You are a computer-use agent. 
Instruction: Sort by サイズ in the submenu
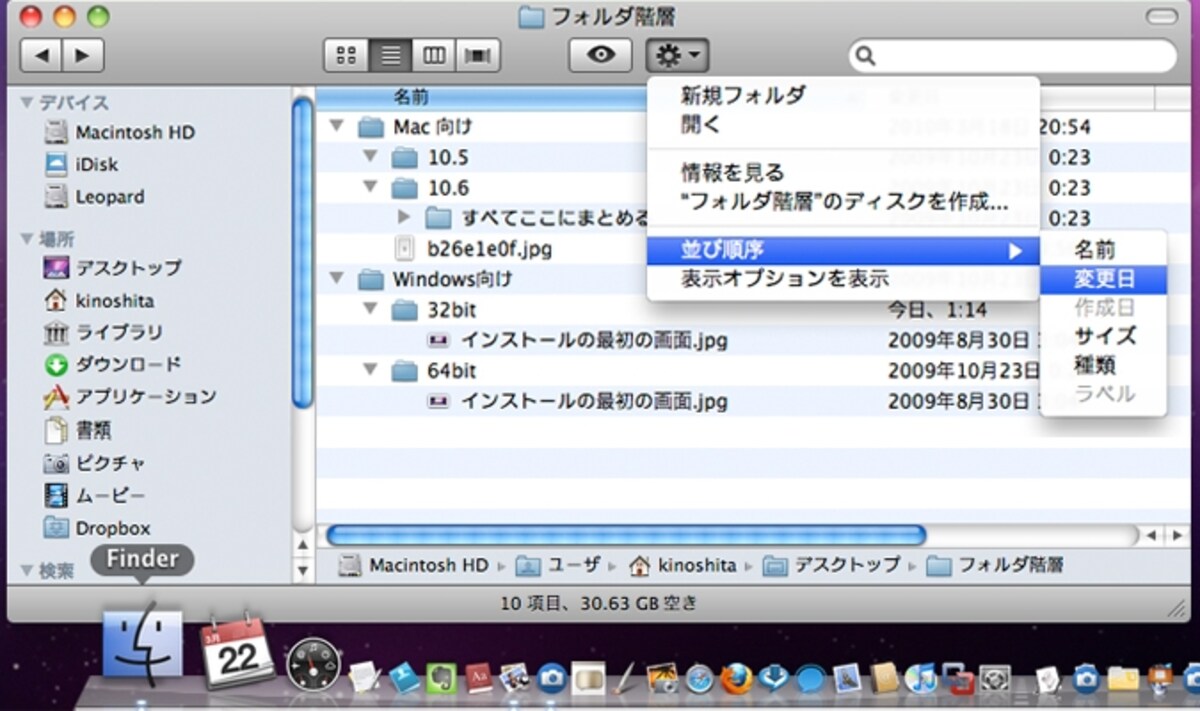(x=1103, y=336)
